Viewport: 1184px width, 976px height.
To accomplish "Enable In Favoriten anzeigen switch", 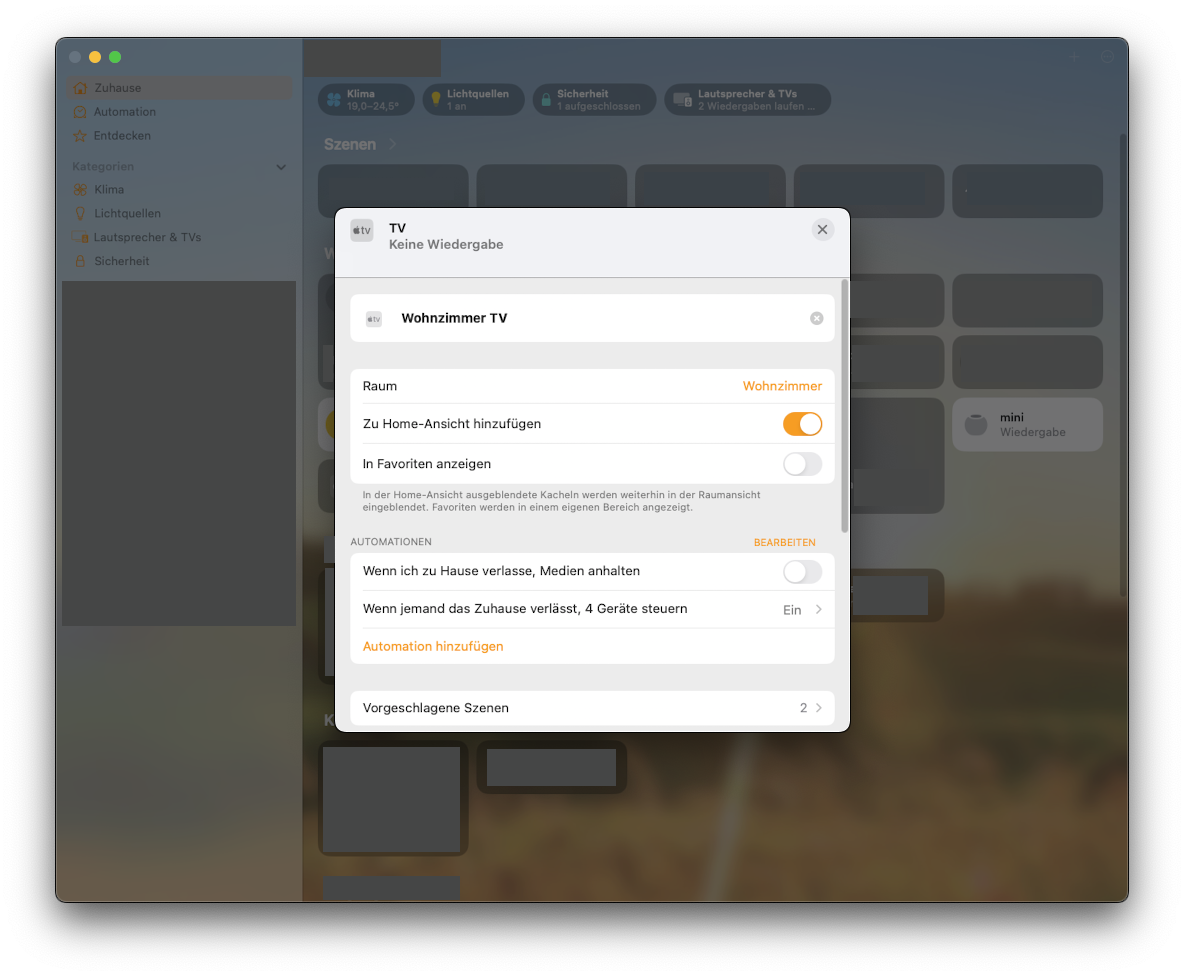I will tap(802, 464).
